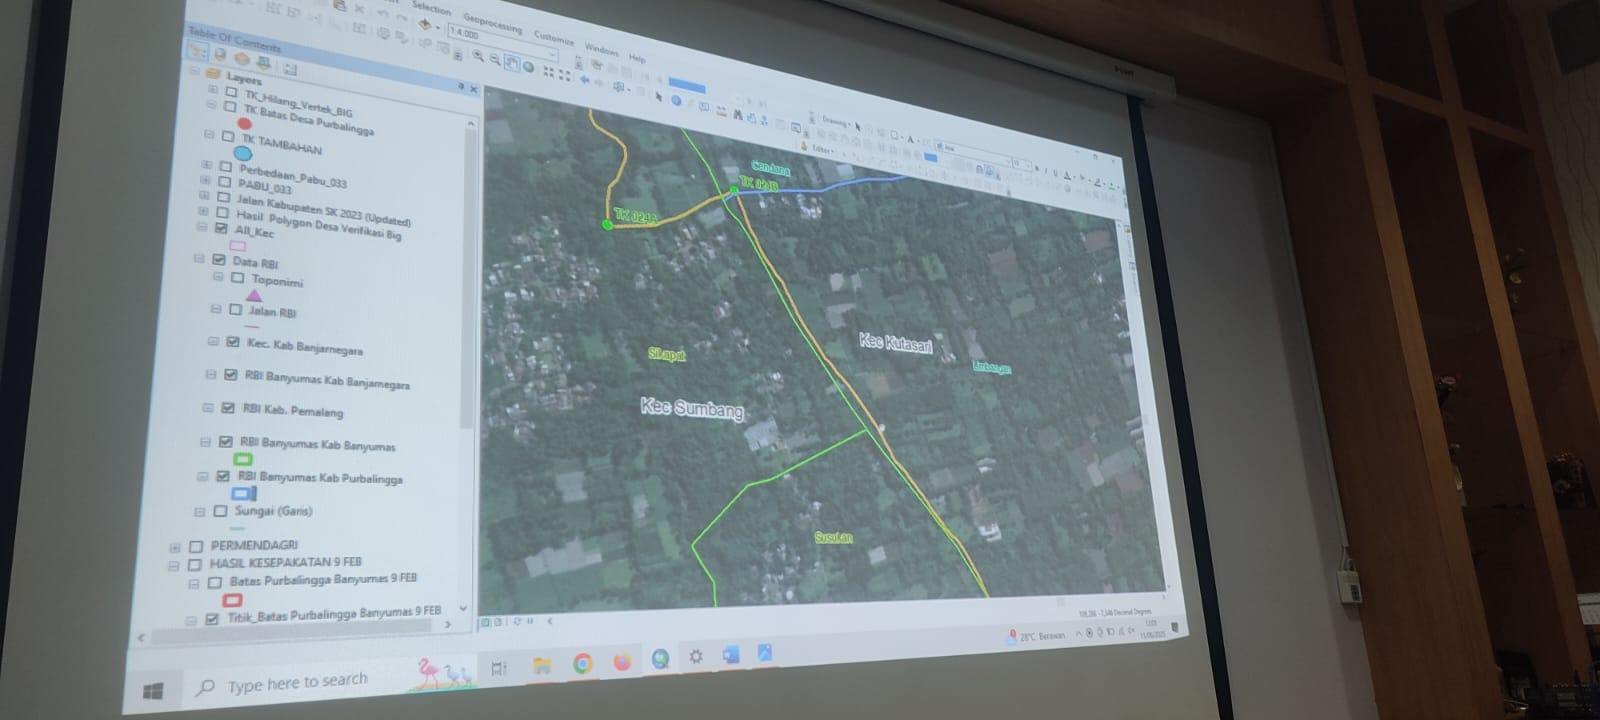Open Google Chrome from taskbar

click(582, 664)
